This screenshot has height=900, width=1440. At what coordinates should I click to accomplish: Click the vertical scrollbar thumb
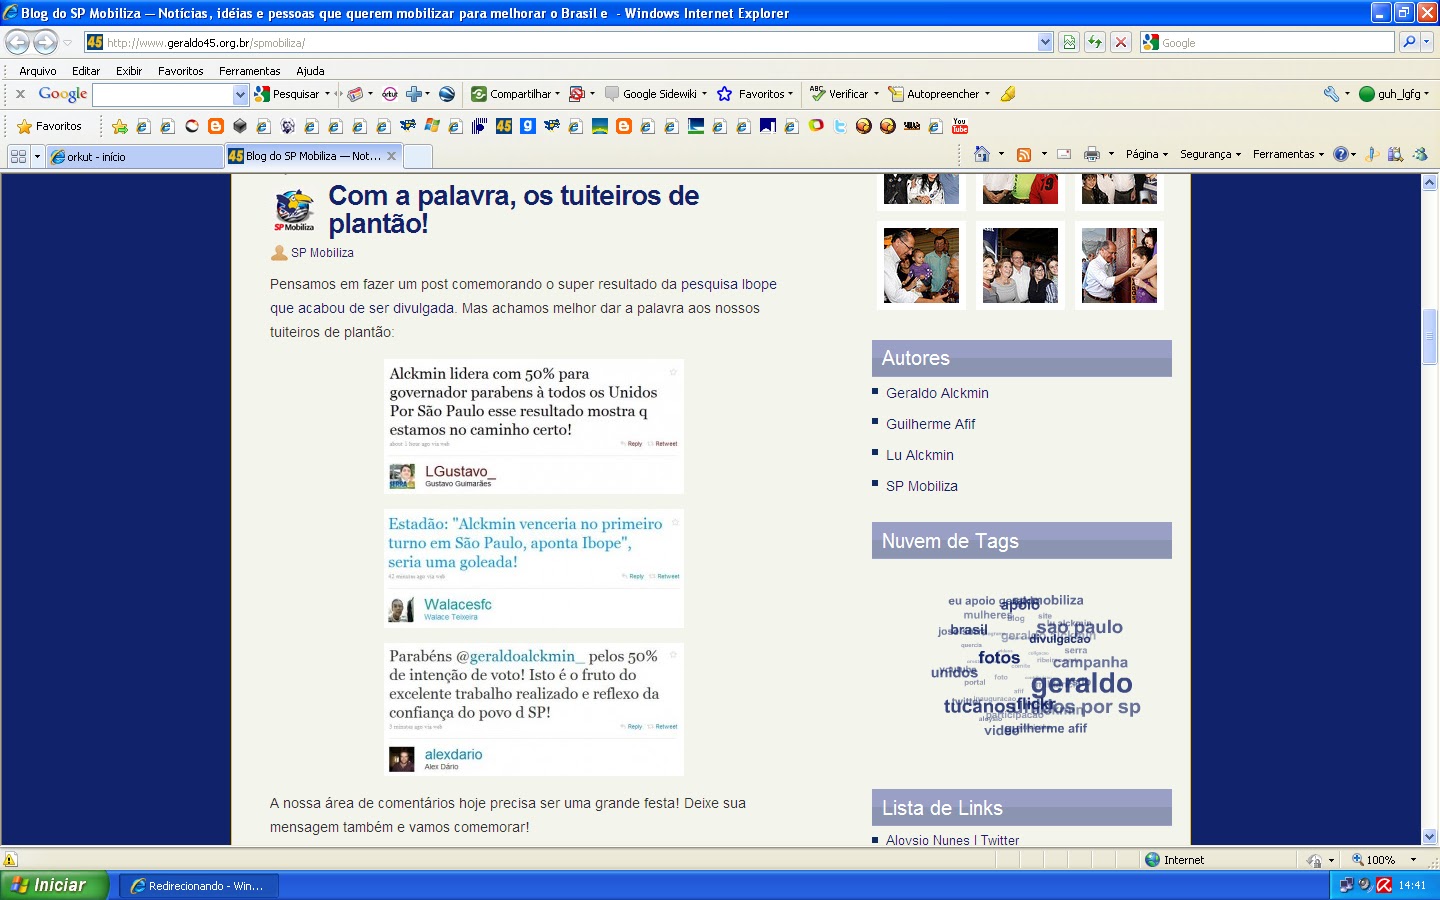tap(1429, 338)
